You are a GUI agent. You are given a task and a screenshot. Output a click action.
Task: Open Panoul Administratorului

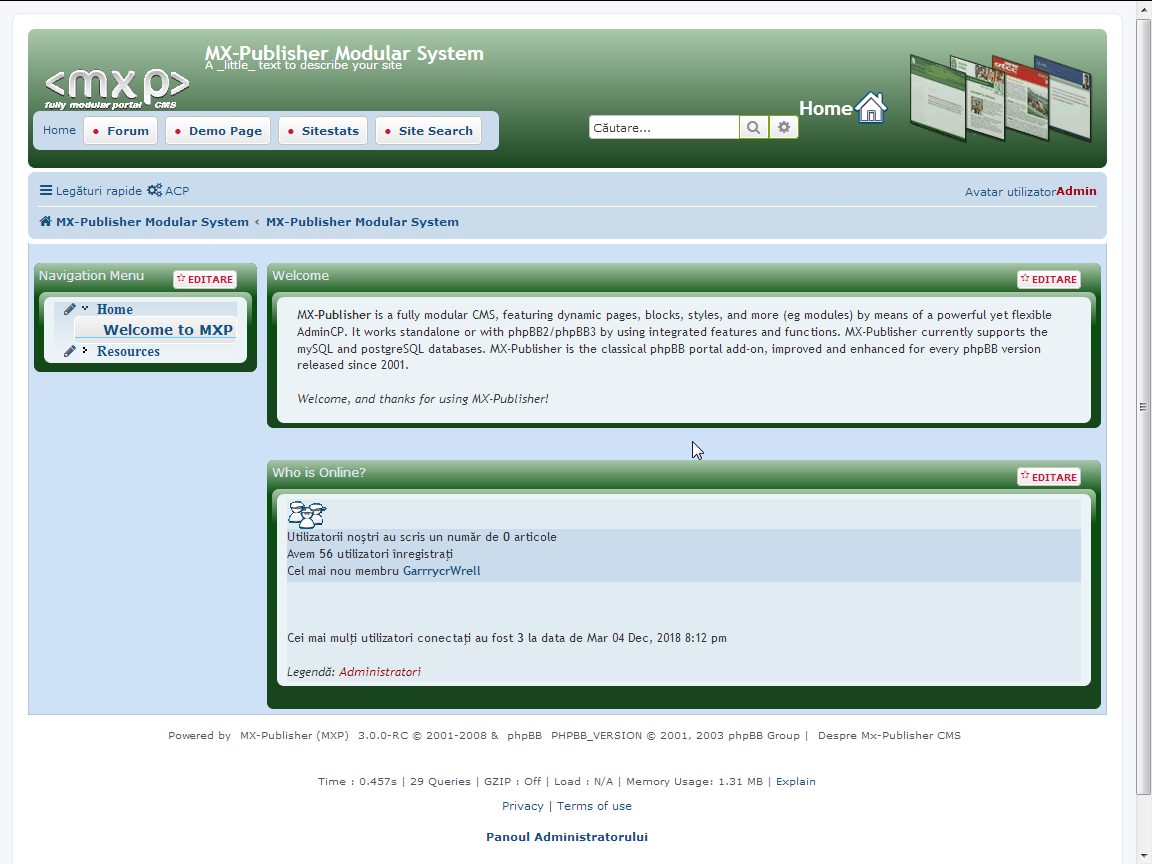(x=566, y=836)
